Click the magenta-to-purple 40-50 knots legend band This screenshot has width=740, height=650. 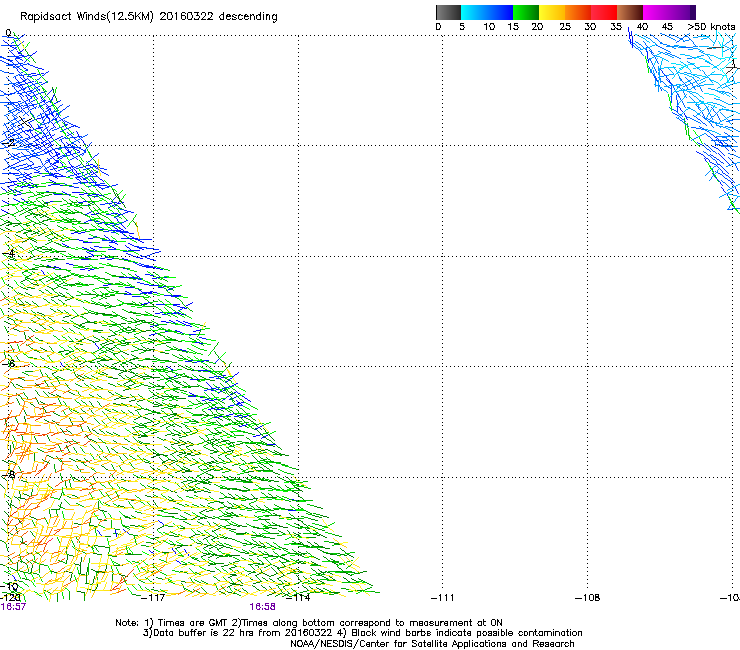coord(669,12)
